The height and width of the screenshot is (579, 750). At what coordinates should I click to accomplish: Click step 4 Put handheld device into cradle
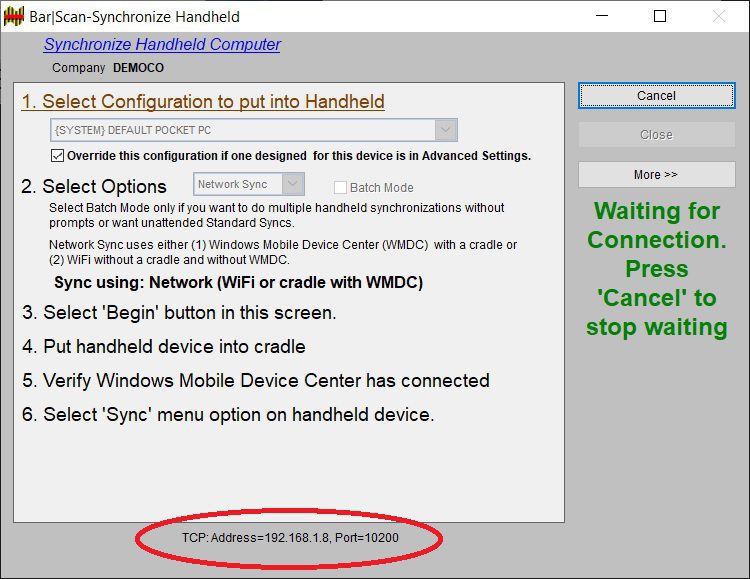click(164, 346)
